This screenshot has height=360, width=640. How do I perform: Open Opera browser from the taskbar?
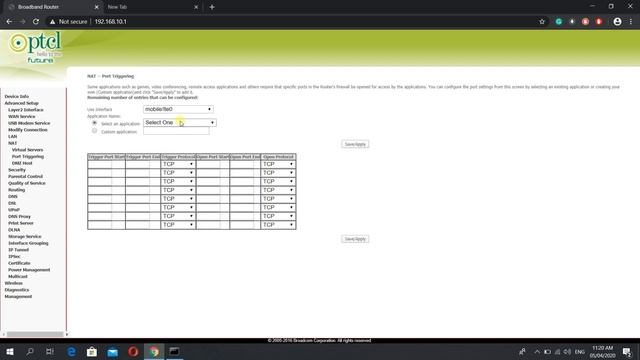pos(133,351)
